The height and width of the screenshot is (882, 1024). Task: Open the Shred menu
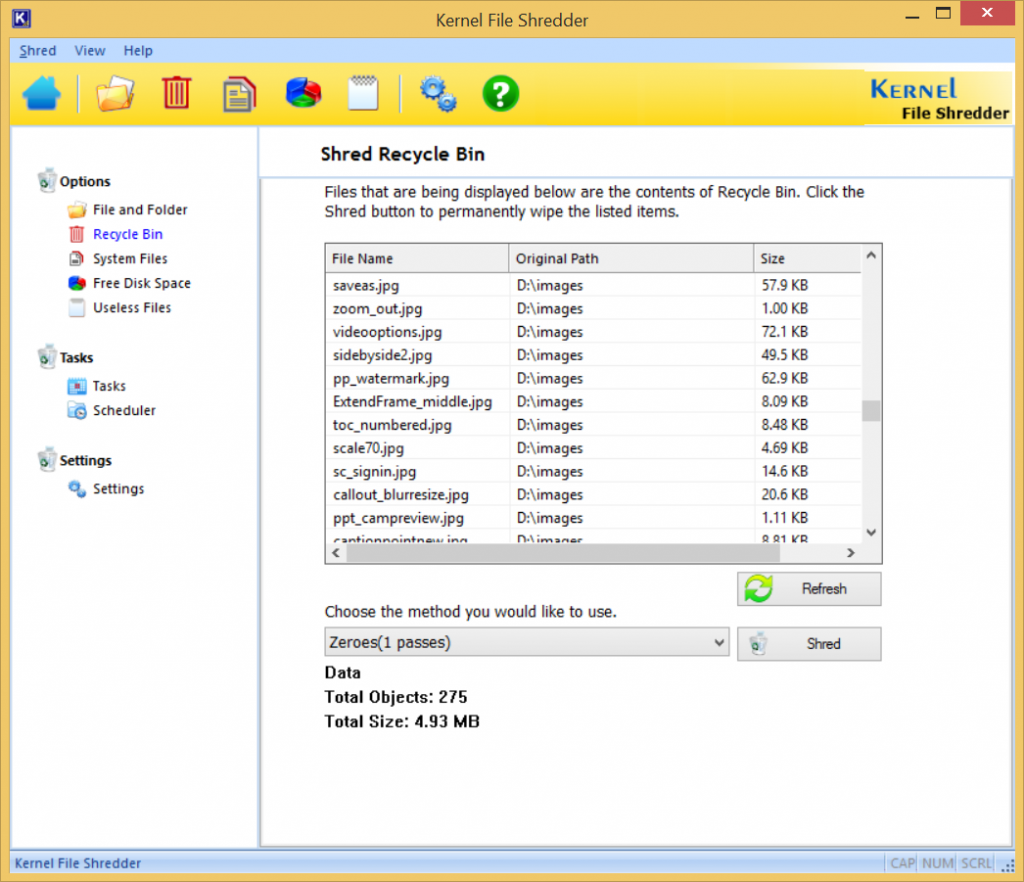(x=38, y=50)
